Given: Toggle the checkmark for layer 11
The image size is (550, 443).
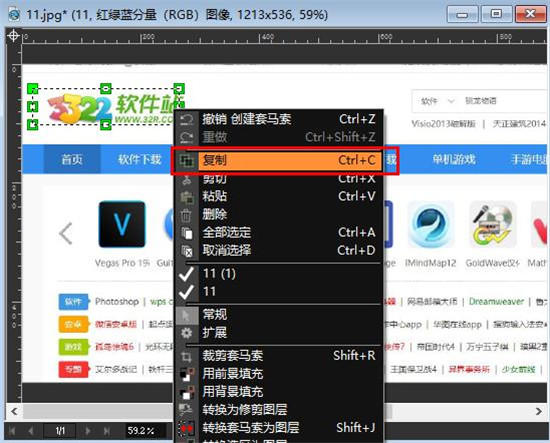Looking at the screenshot, I should [186, 292].
